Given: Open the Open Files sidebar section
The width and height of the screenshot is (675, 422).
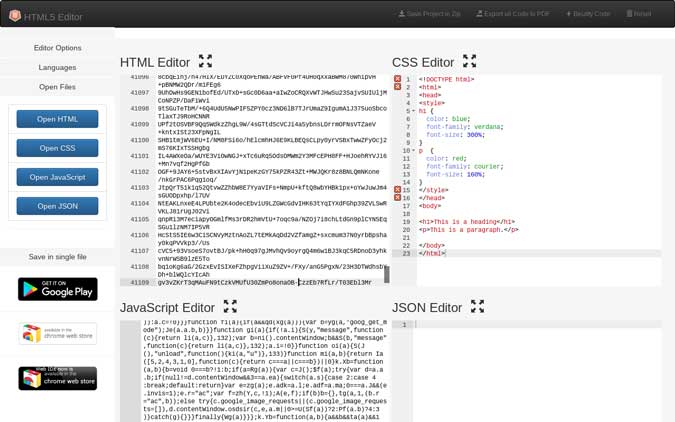Looking at the screenshot, I should point(58,87).
